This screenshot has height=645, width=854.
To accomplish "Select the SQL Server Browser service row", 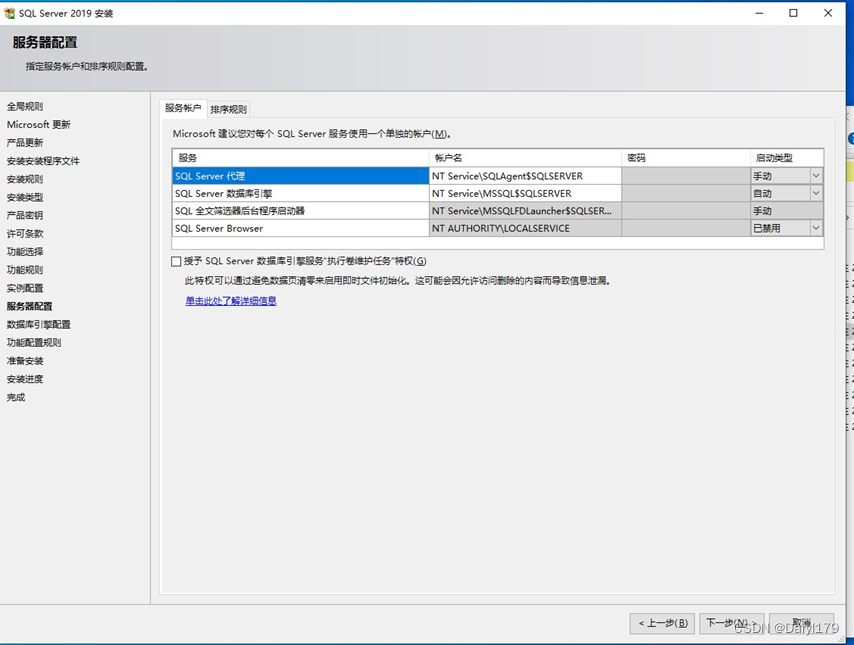I will click(301, 228).
